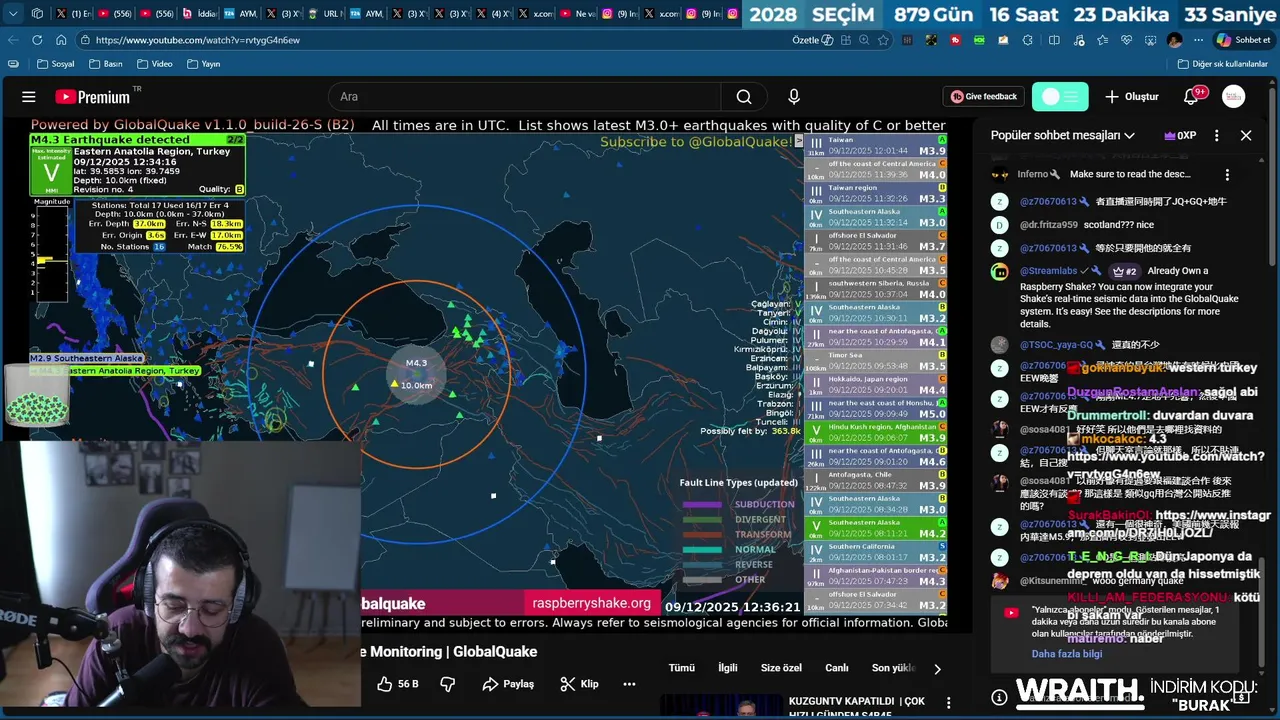
Task: Expand Diğer sık kullanılanlar folder
Action: point(1222,64)
